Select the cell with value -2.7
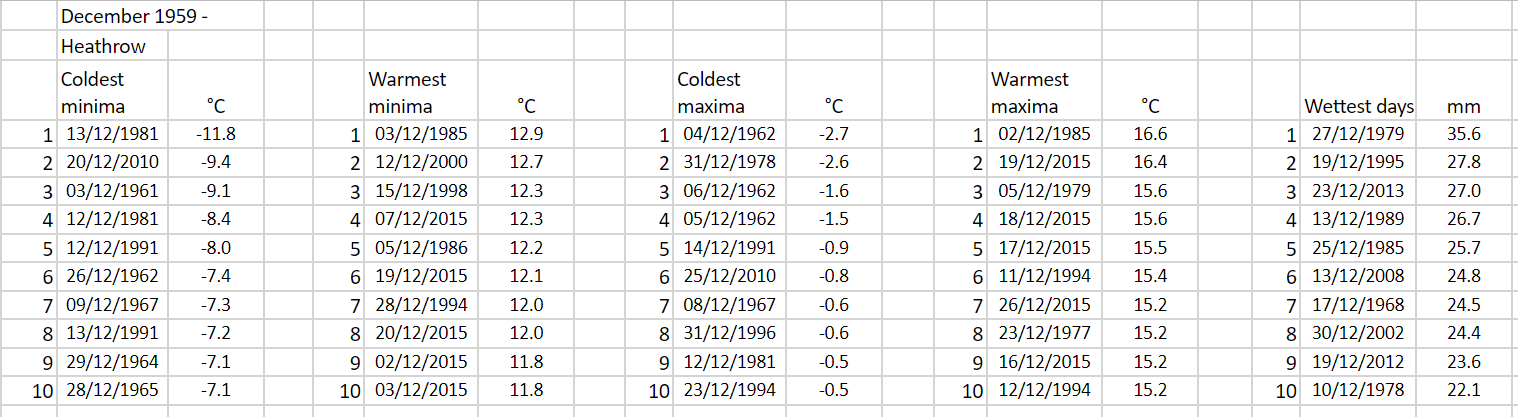The image size is (1518, 417). click(x=832, y=134)
